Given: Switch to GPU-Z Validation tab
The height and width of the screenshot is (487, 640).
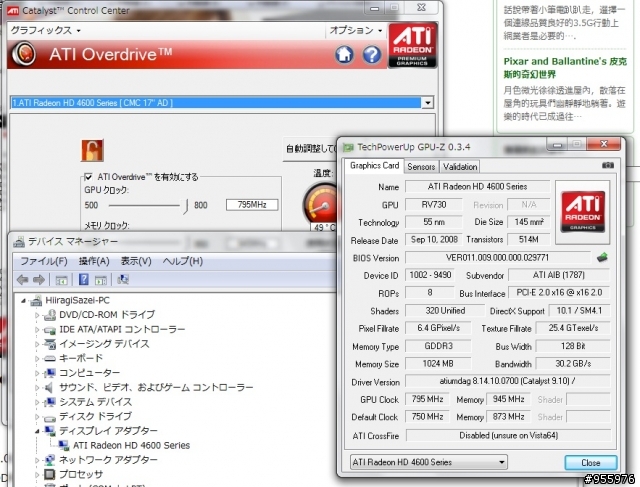Looking at the screenshot, I should pyautogui.click(x=460, y=167).
